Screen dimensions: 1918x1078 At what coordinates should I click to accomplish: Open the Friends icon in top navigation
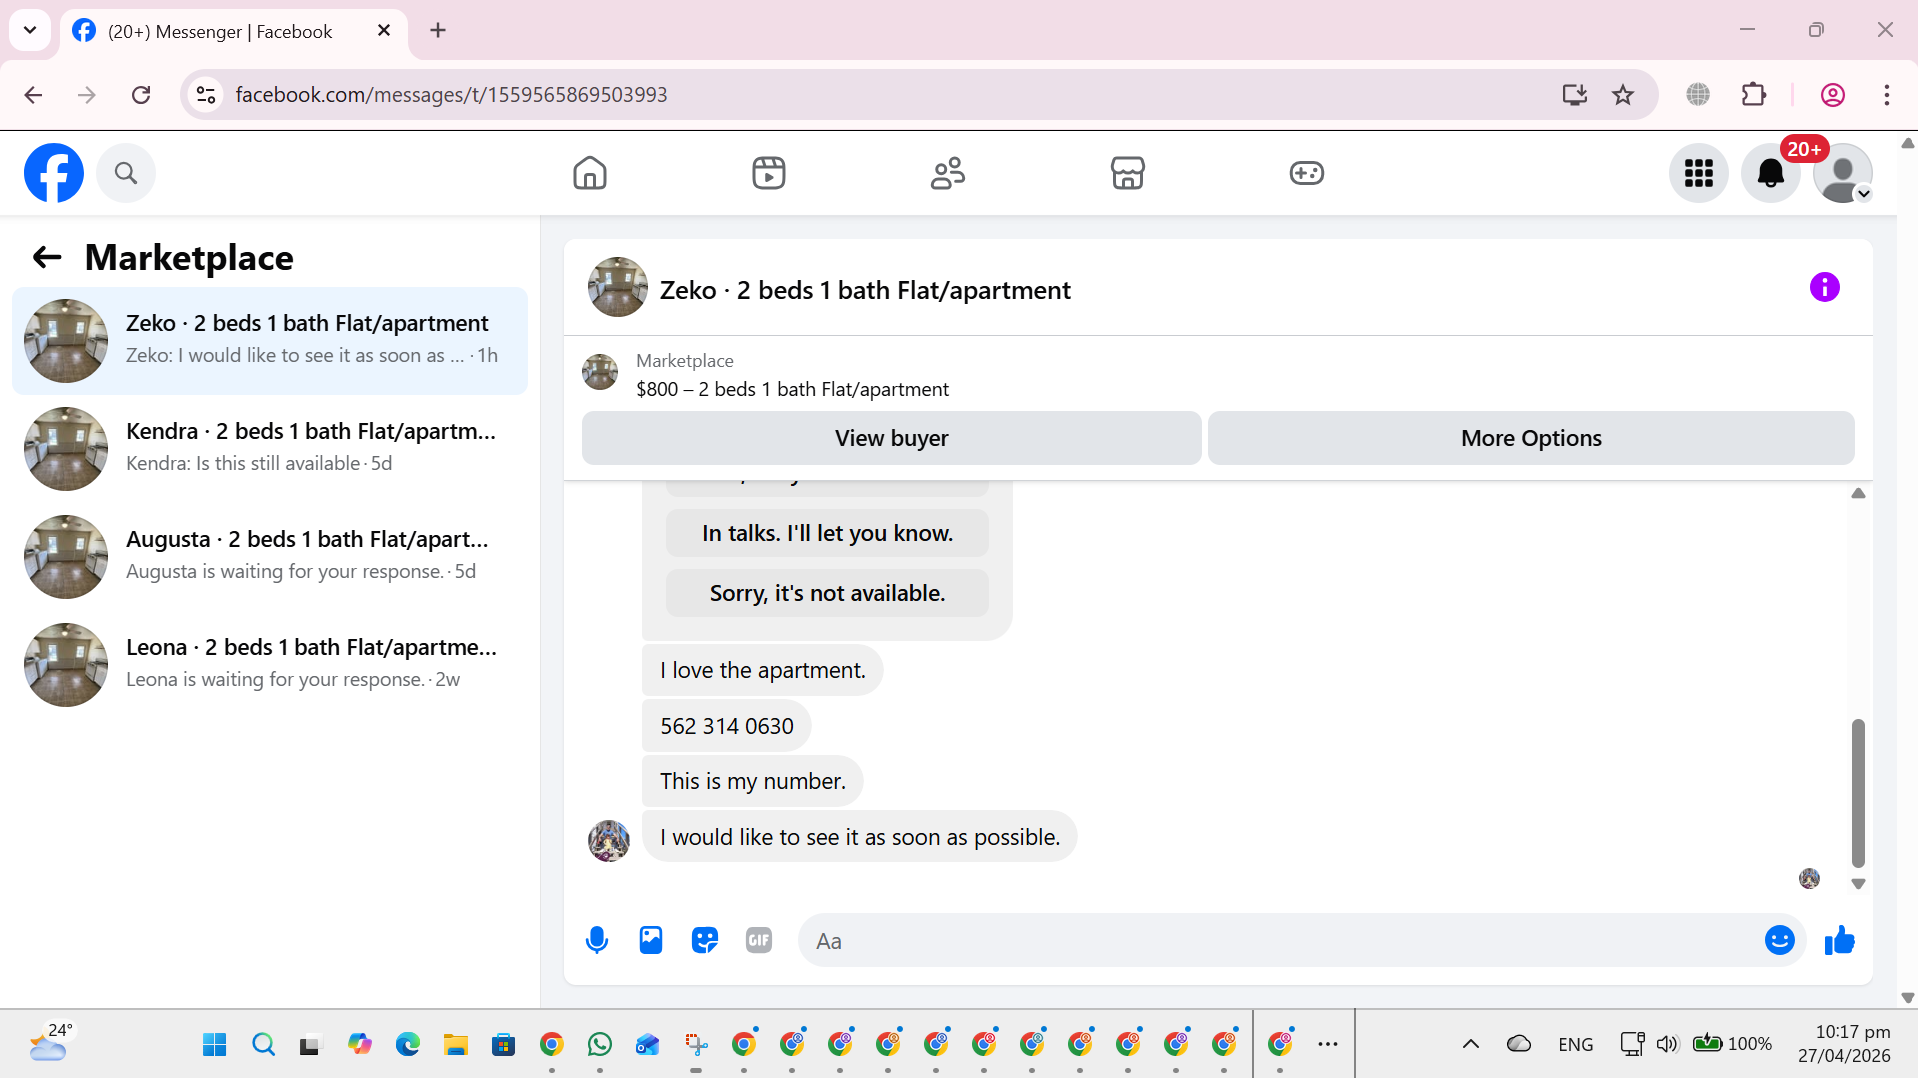tap(948, 173)
